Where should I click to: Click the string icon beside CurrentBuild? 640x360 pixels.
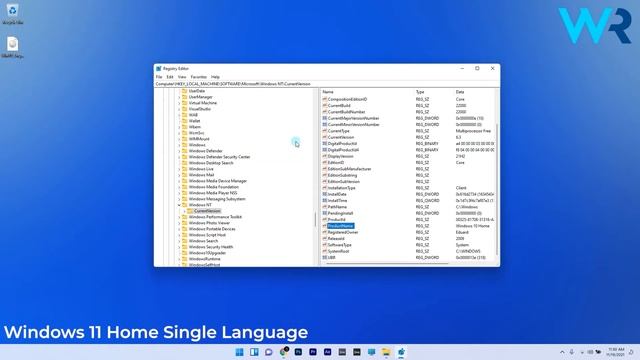pos(324,105)
